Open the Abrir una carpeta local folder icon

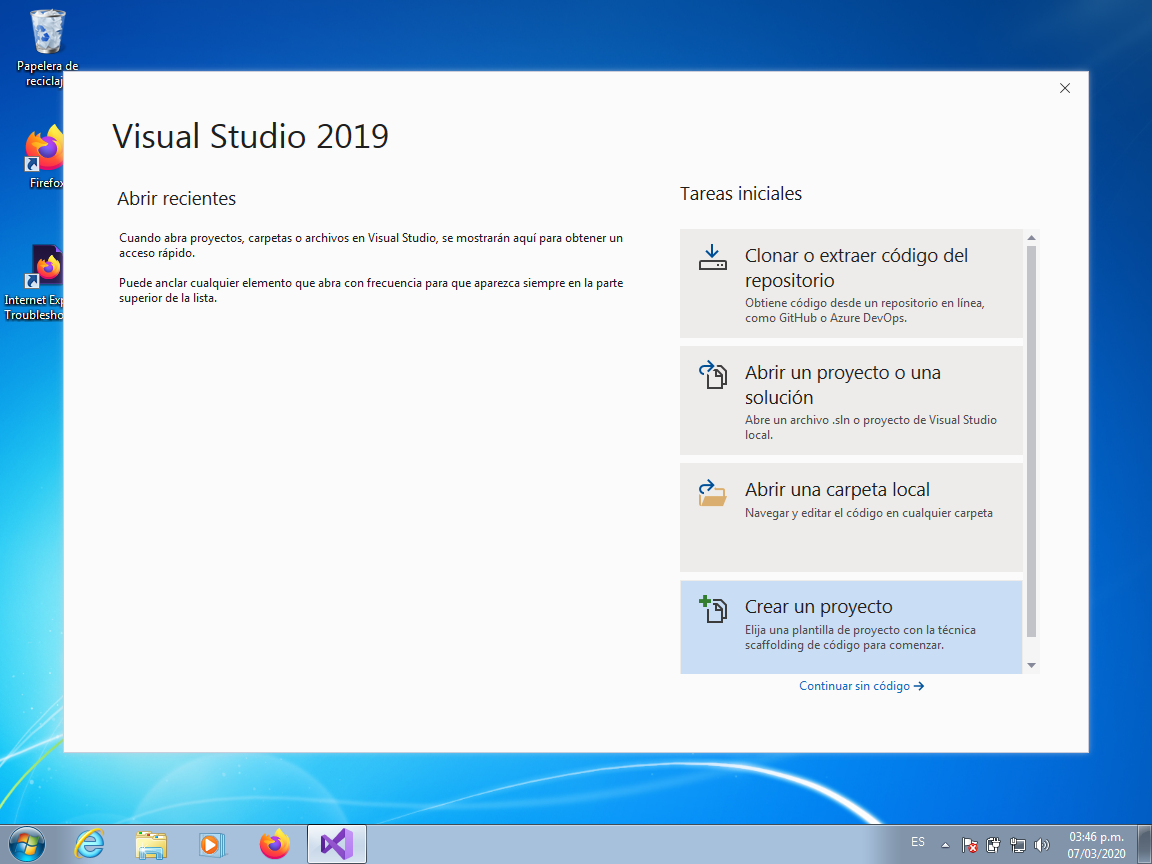point(713,492)
